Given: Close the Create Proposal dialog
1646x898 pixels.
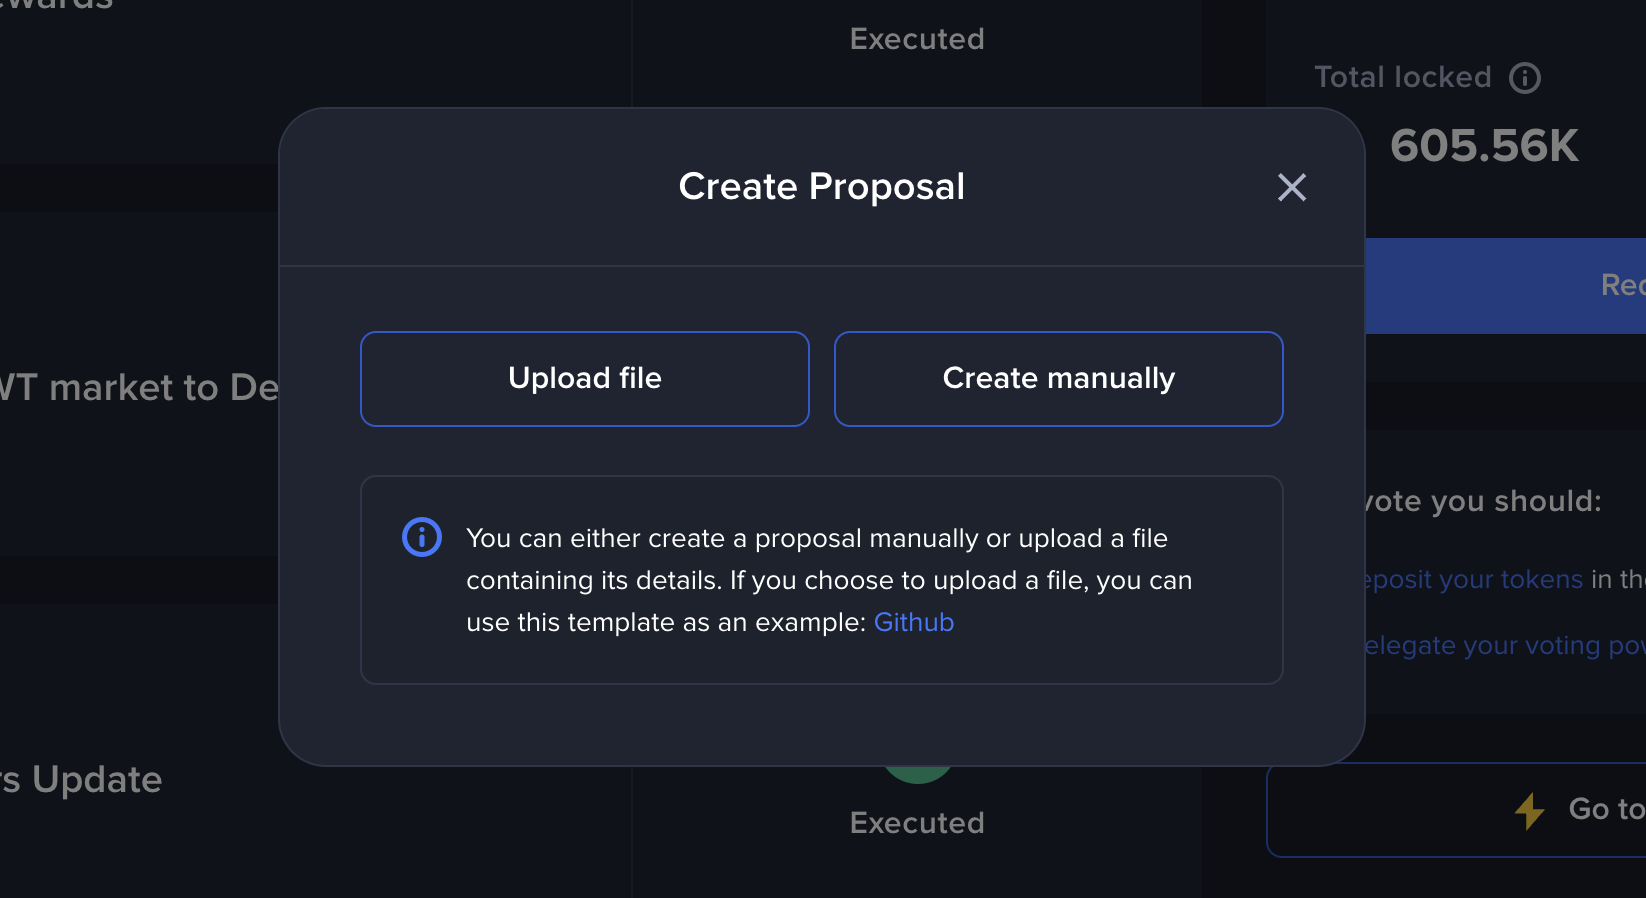Looking at the screenshot, I should 1292,187.
